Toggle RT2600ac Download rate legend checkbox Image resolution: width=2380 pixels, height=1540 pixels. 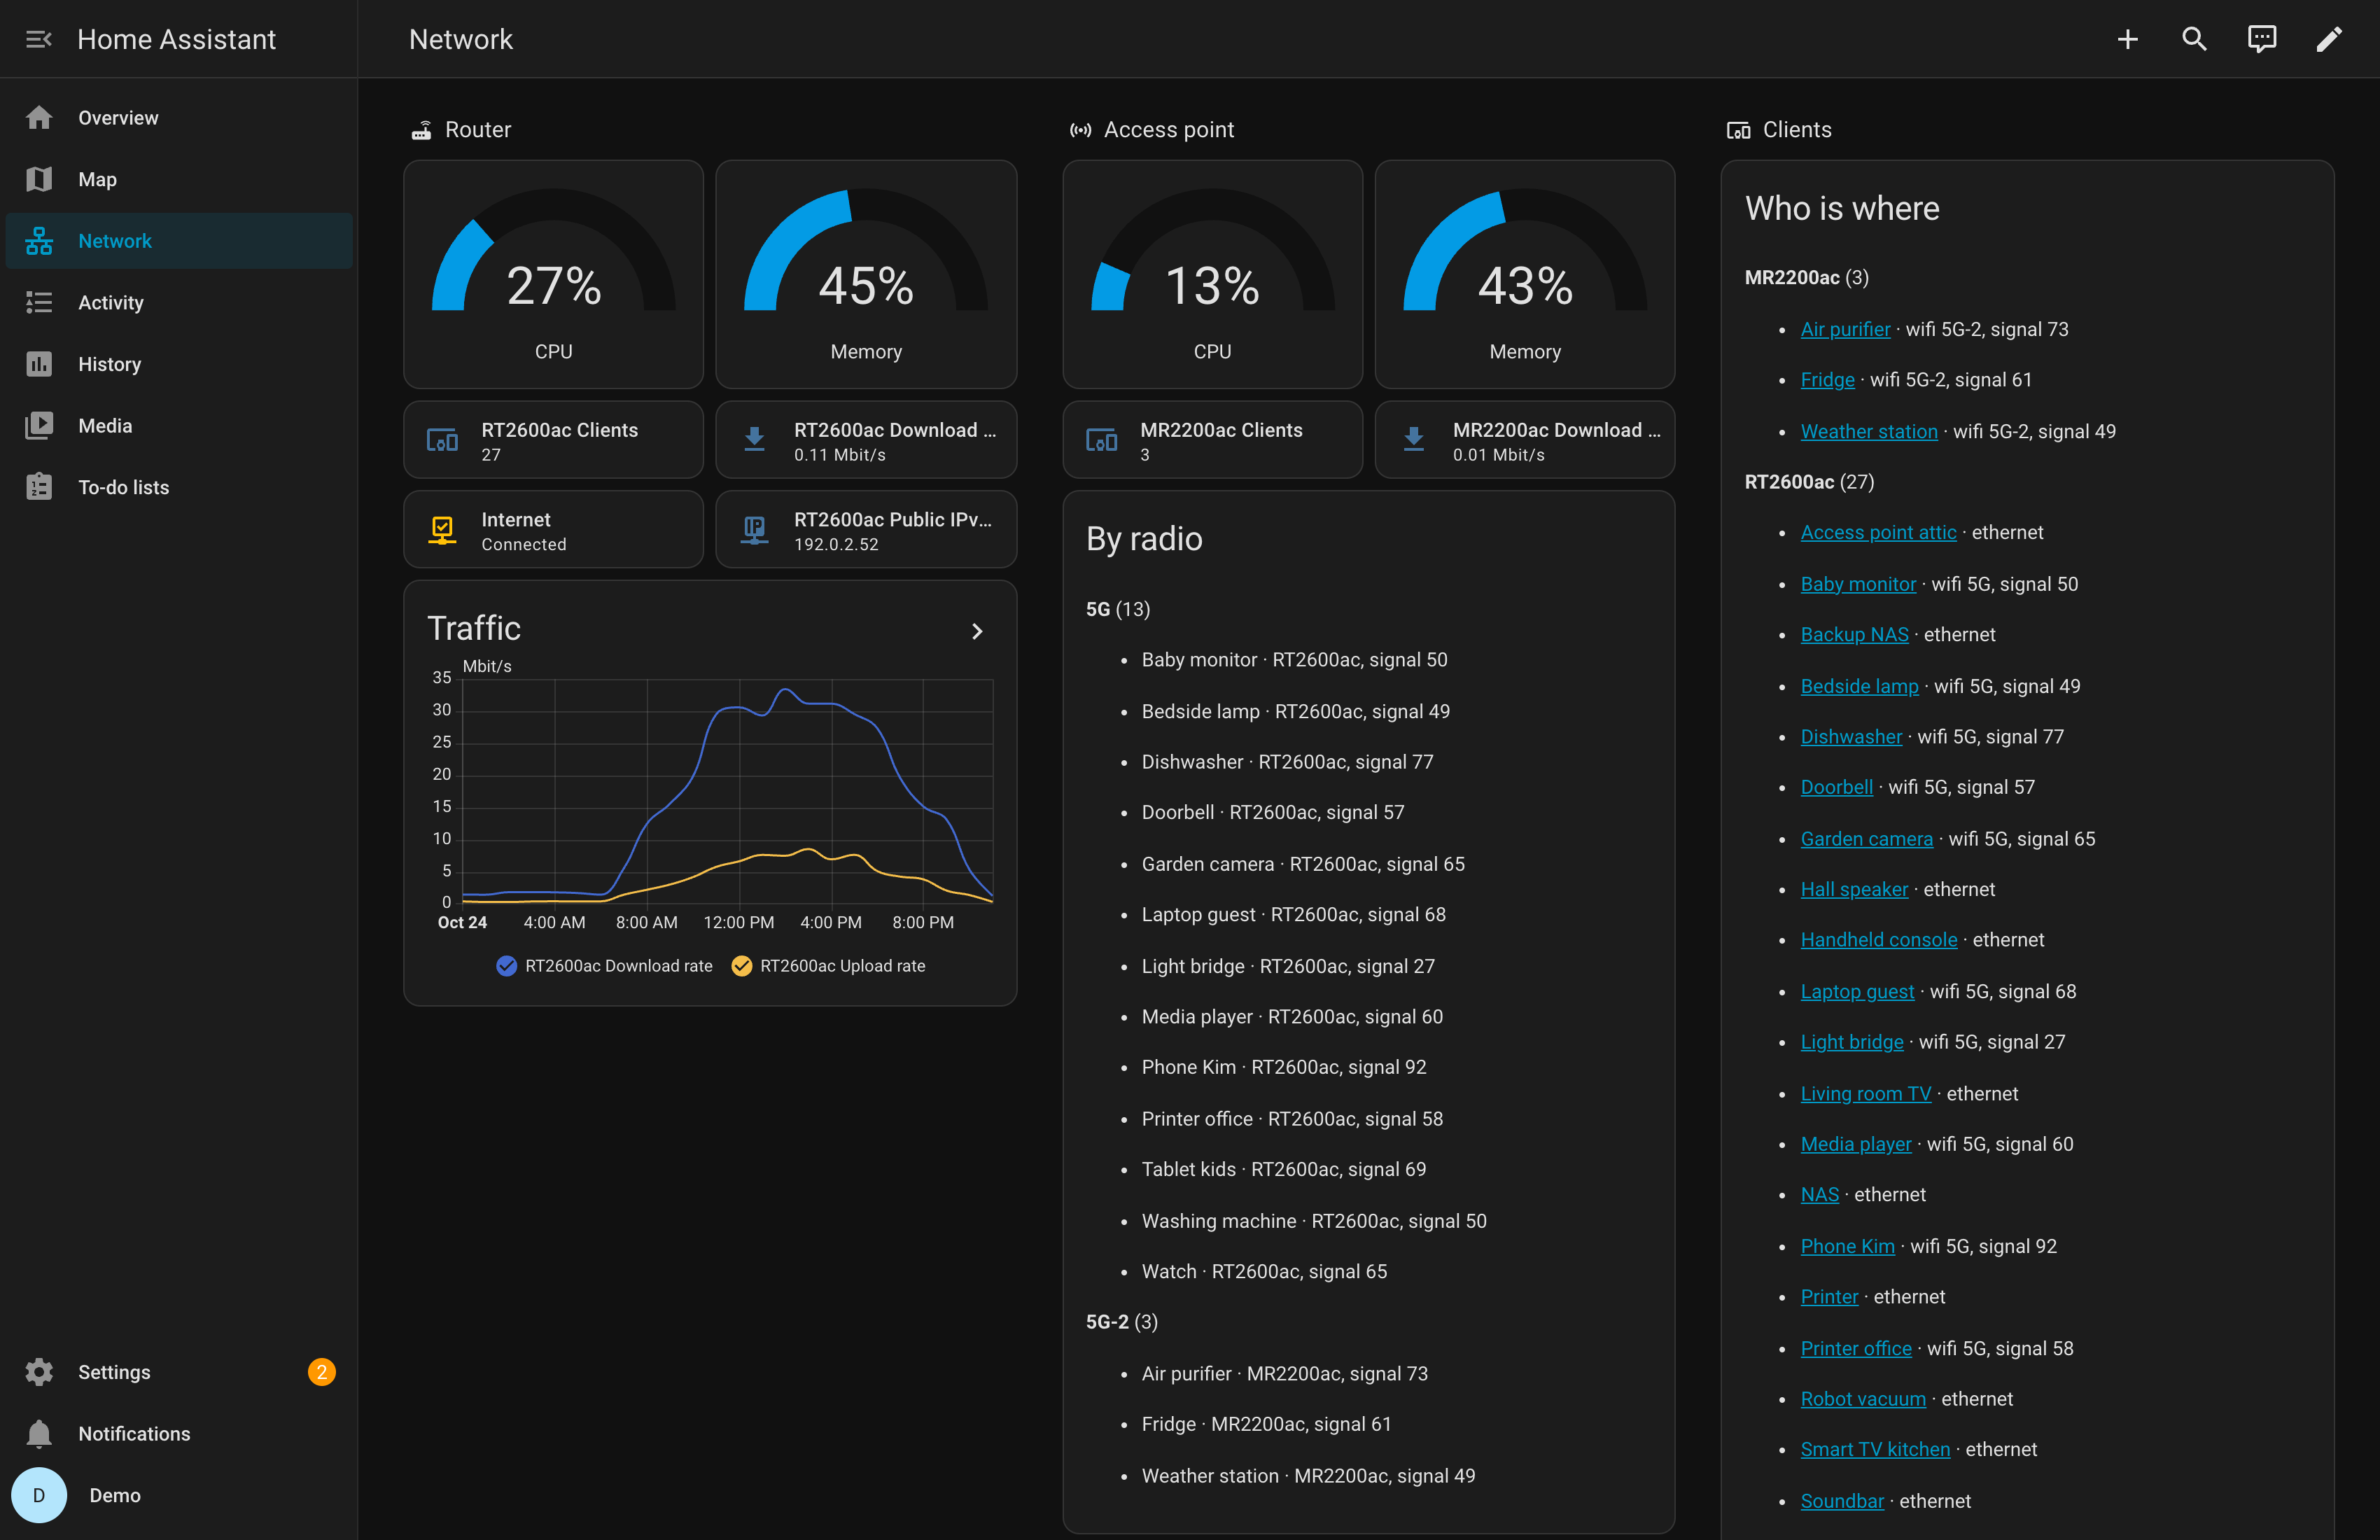click(506, 966)
